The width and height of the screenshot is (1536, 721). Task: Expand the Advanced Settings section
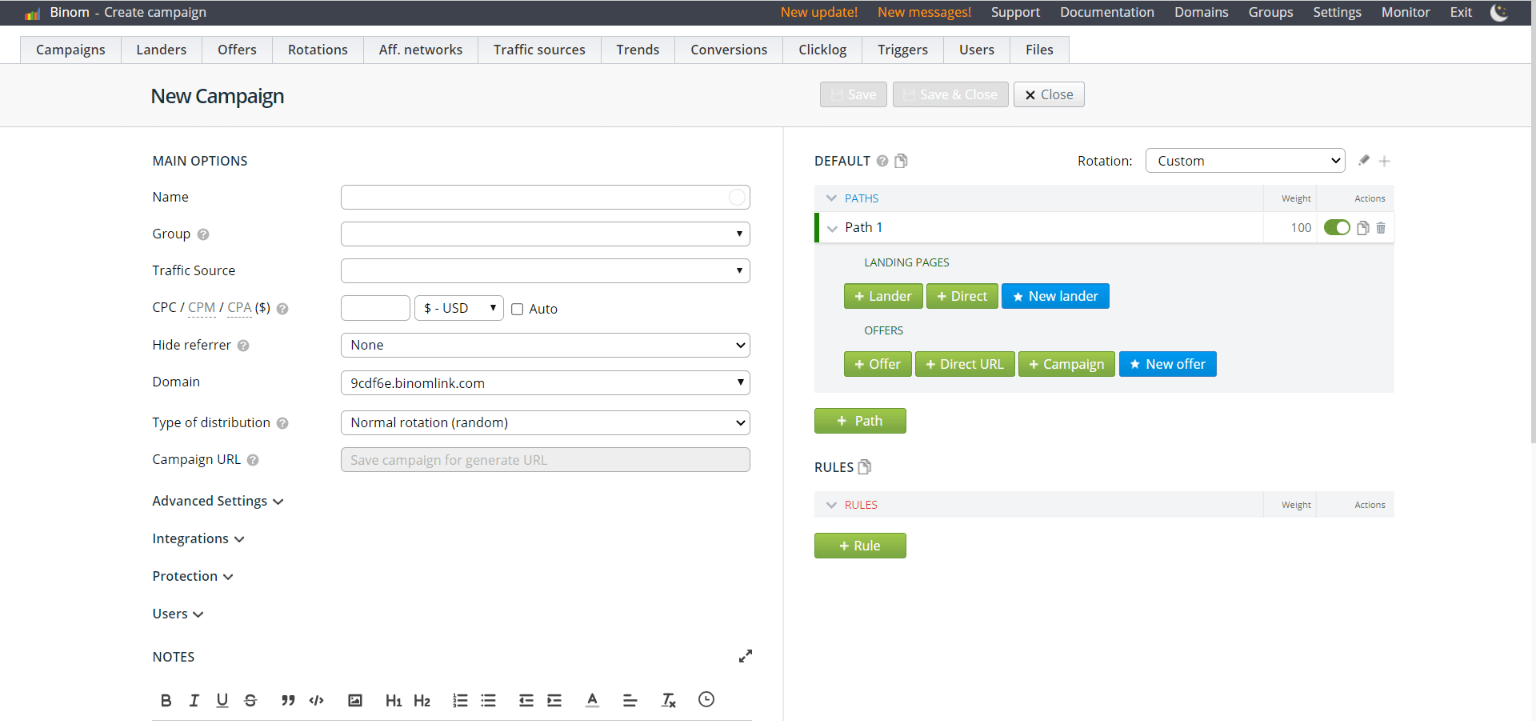217,501
